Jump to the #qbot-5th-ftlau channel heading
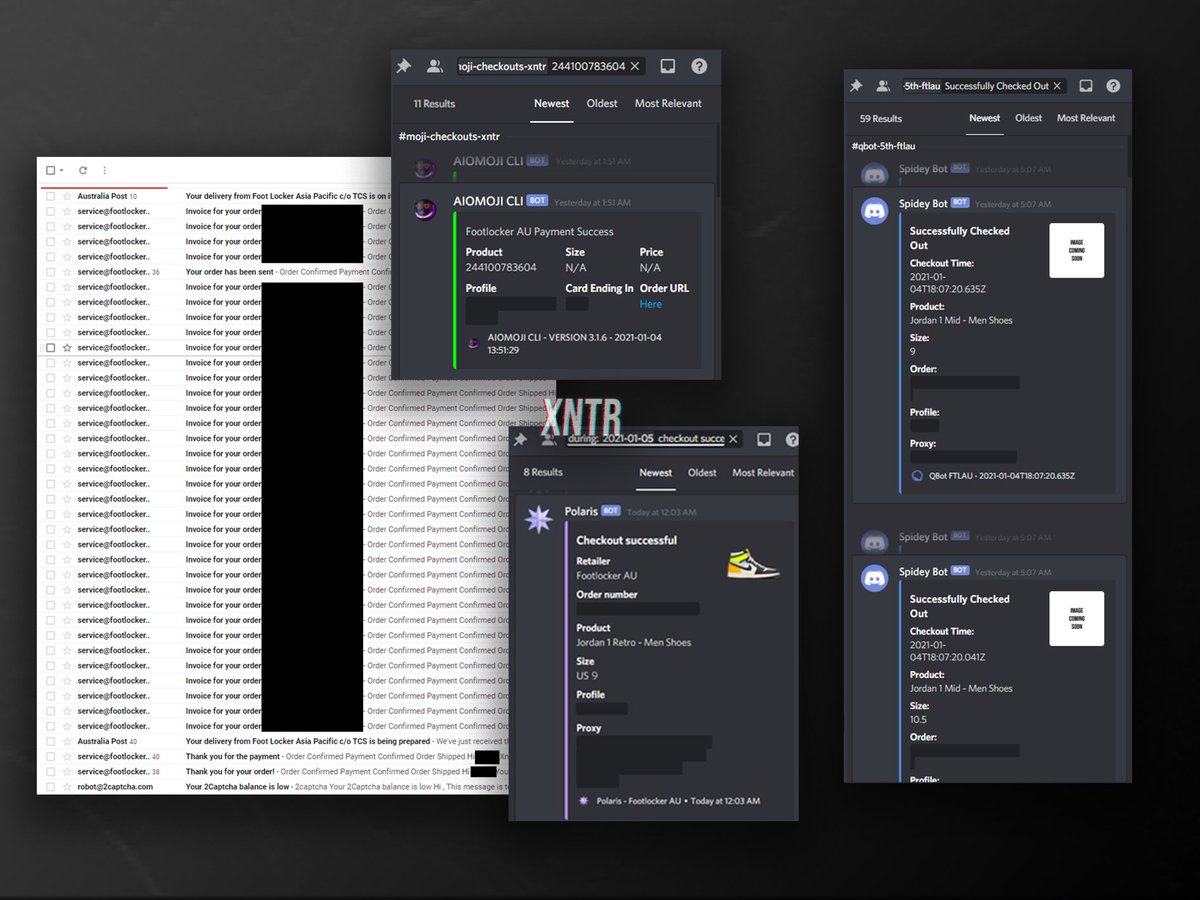Screen dimensions: 1200x900 (x=883, y=146)
